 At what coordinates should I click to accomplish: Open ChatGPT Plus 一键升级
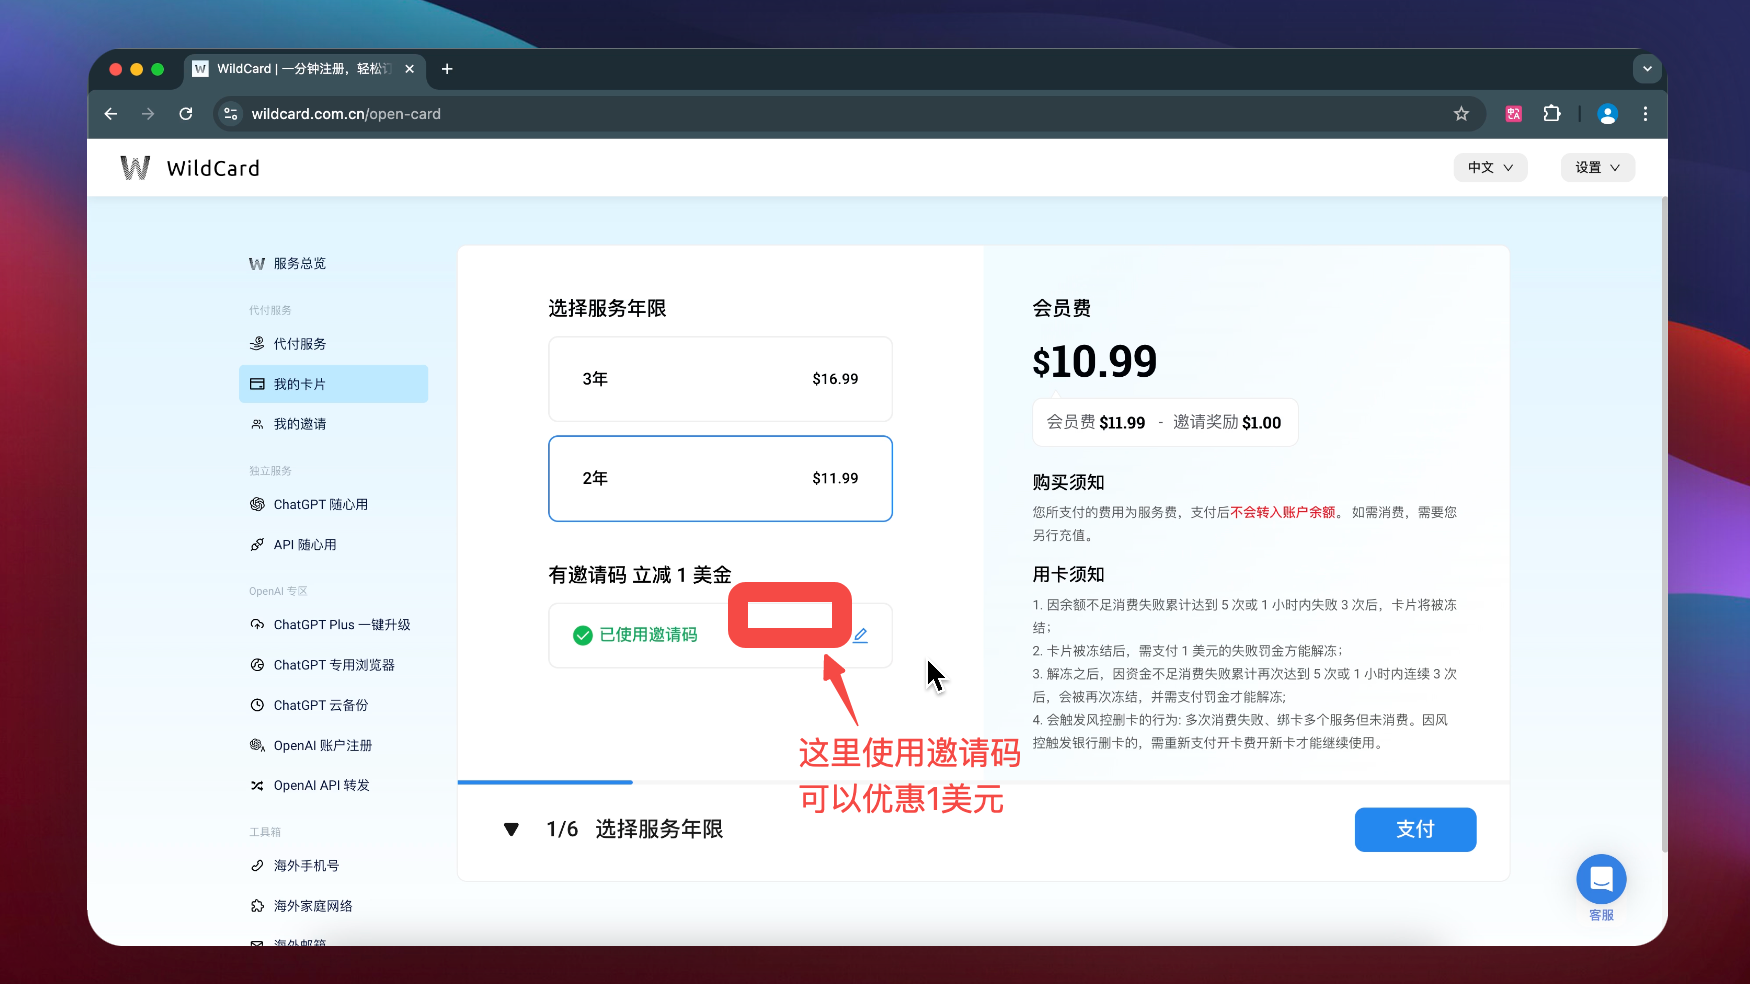333,625
